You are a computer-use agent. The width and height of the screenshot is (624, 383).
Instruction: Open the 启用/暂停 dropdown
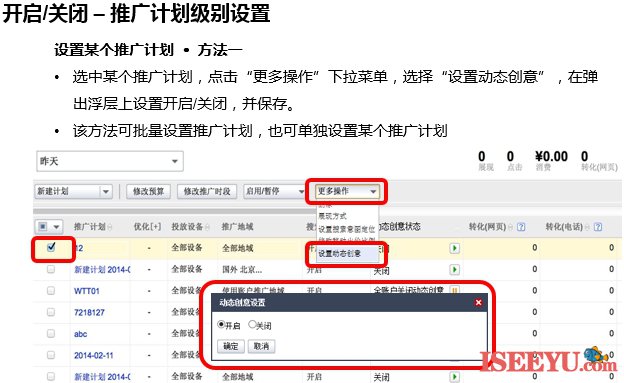click(275, 192)
